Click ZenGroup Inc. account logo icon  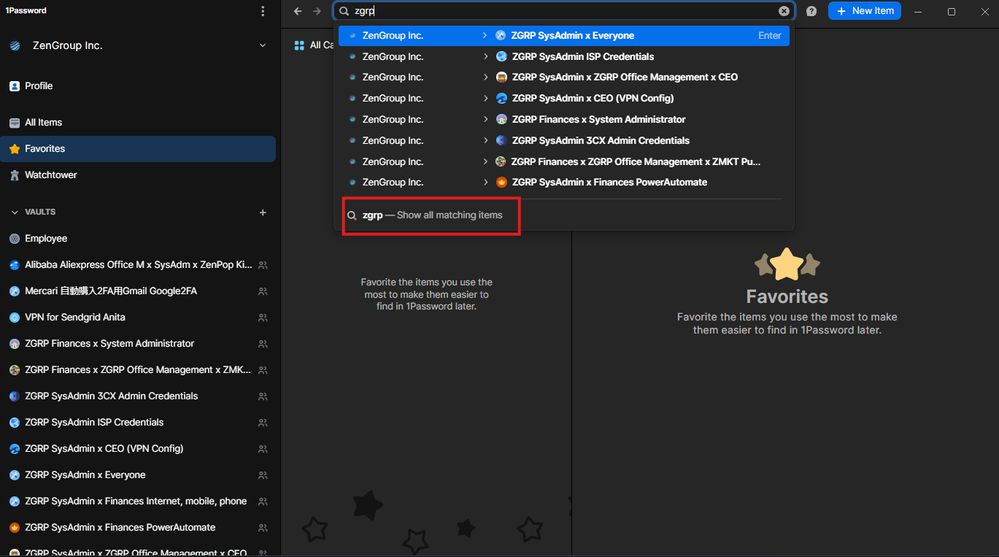click(15, 45)
